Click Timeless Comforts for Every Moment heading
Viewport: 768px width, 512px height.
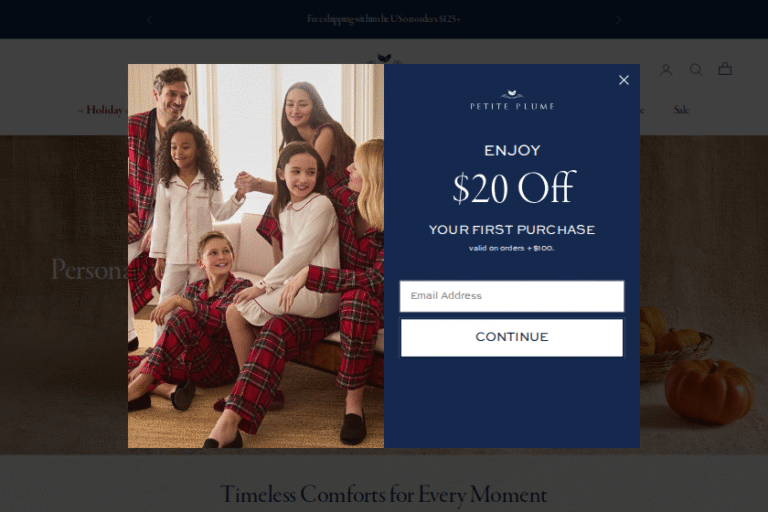click(384, 494)
